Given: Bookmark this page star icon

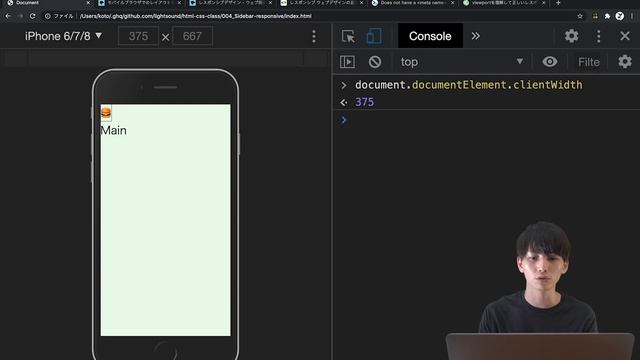Looking at the screenshot, I should tap(580, 16).
